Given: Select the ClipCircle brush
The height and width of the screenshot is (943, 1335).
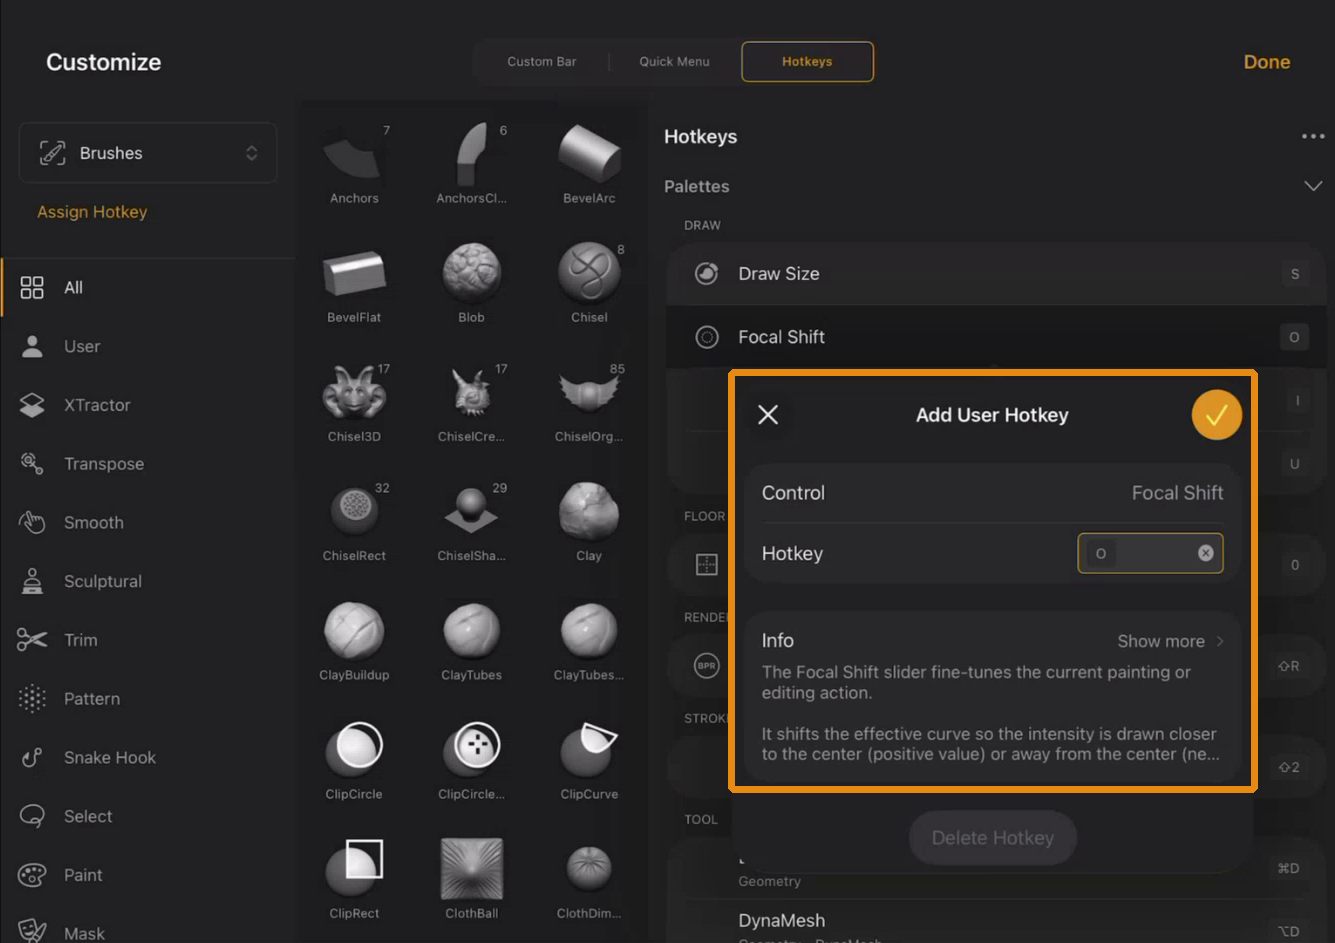Looking at the screenshot, I should click(x=354, y=759).
